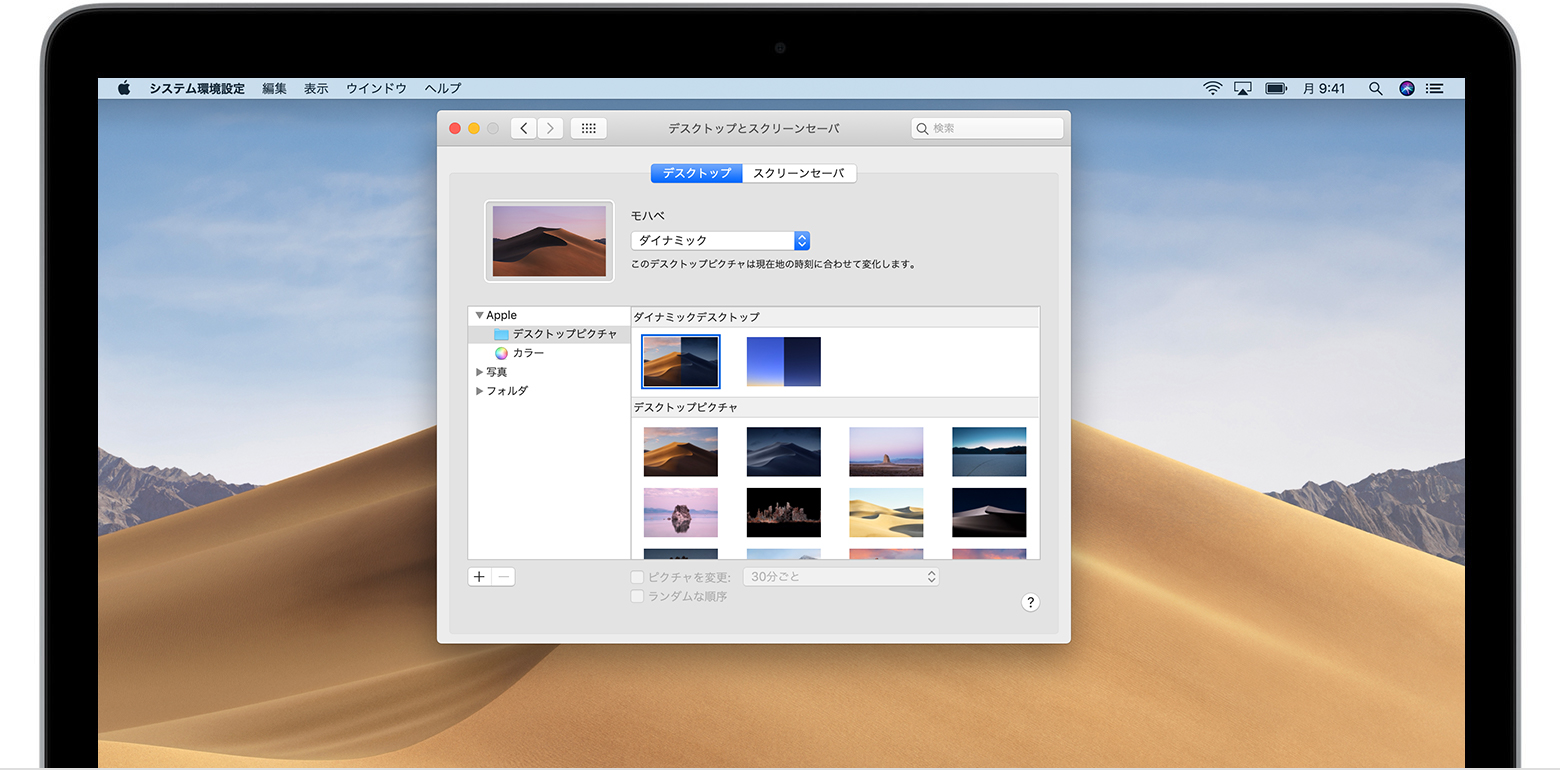Choose the bright sand dunes picture
This screenshot has height=770, width=1560.
886,512
